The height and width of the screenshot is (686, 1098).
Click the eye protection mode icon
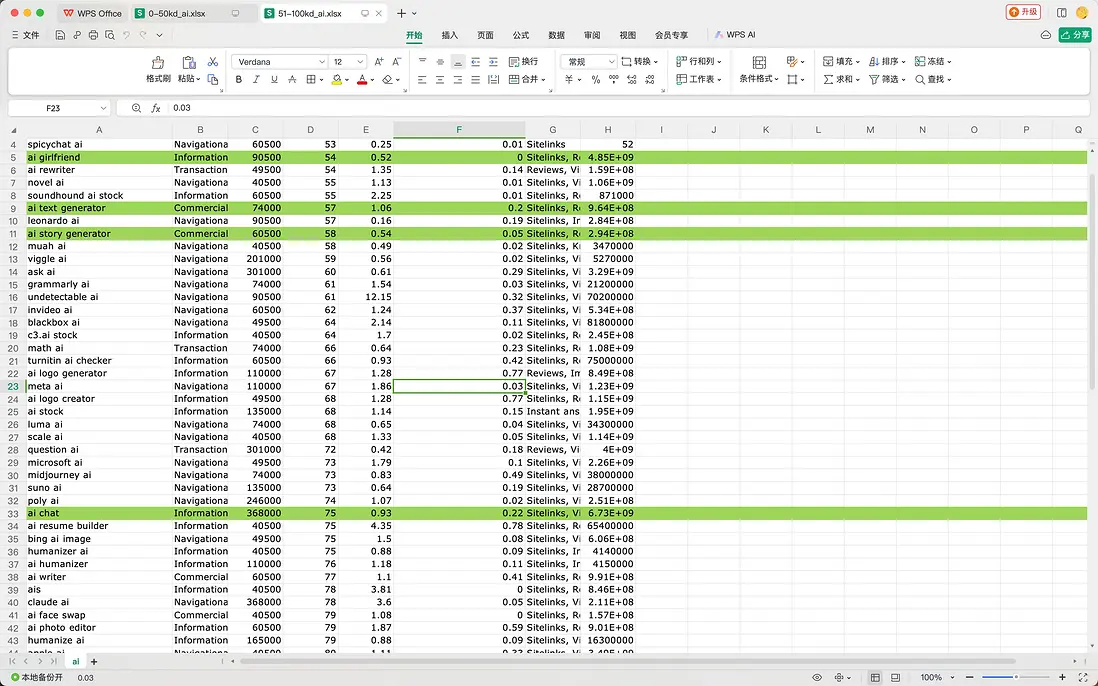(816, 678)
